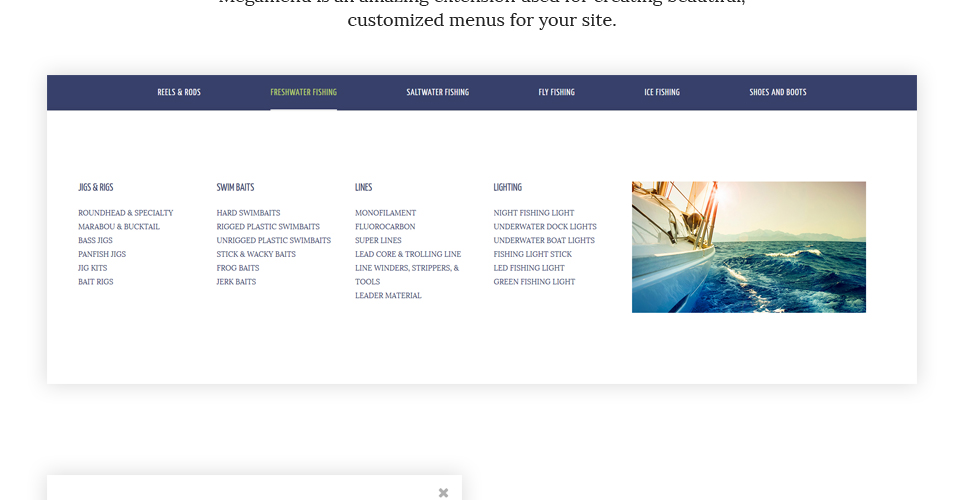Go to Green Fishing Light category

534,281
